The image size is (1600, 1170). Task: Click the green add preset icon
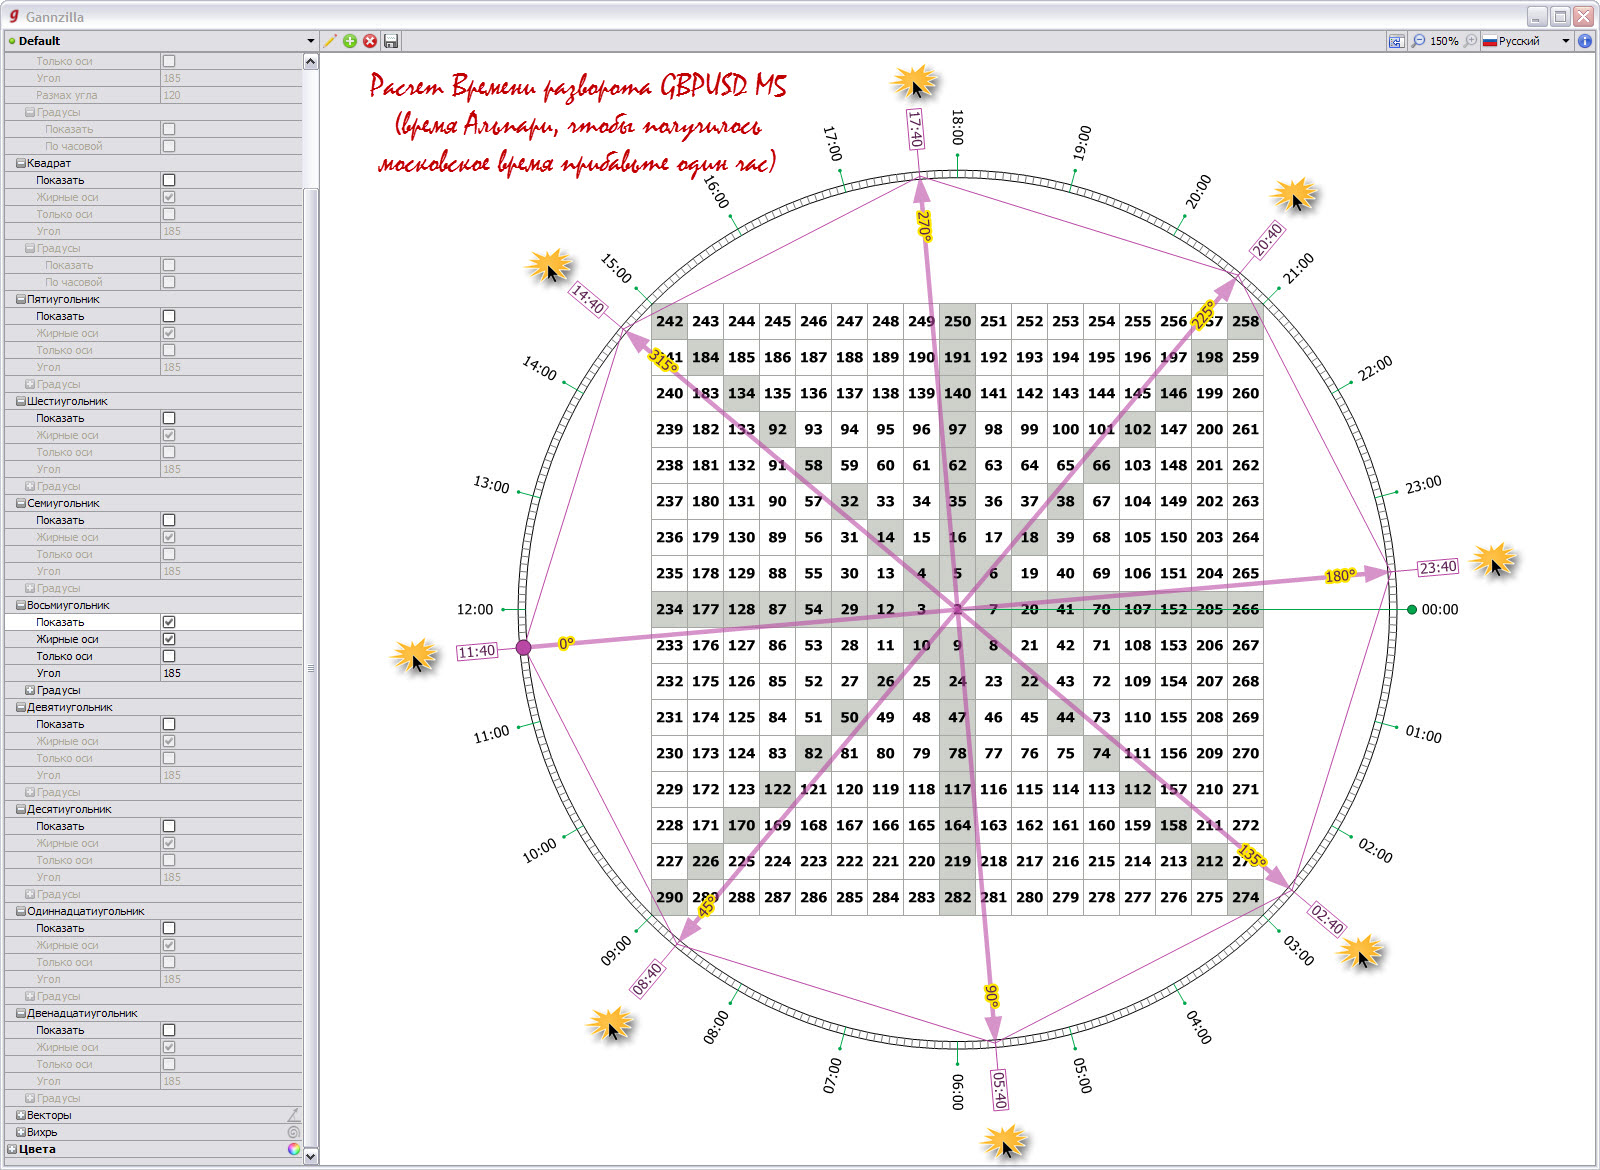[x=350, y=41]
